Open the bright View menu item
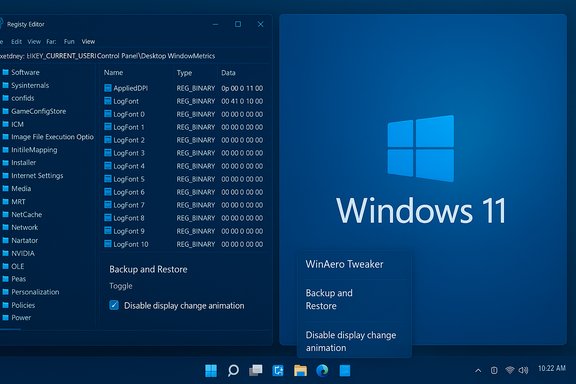Image resolution: width=576 pixels, height=384 pixels. click(x=88, y=42)
